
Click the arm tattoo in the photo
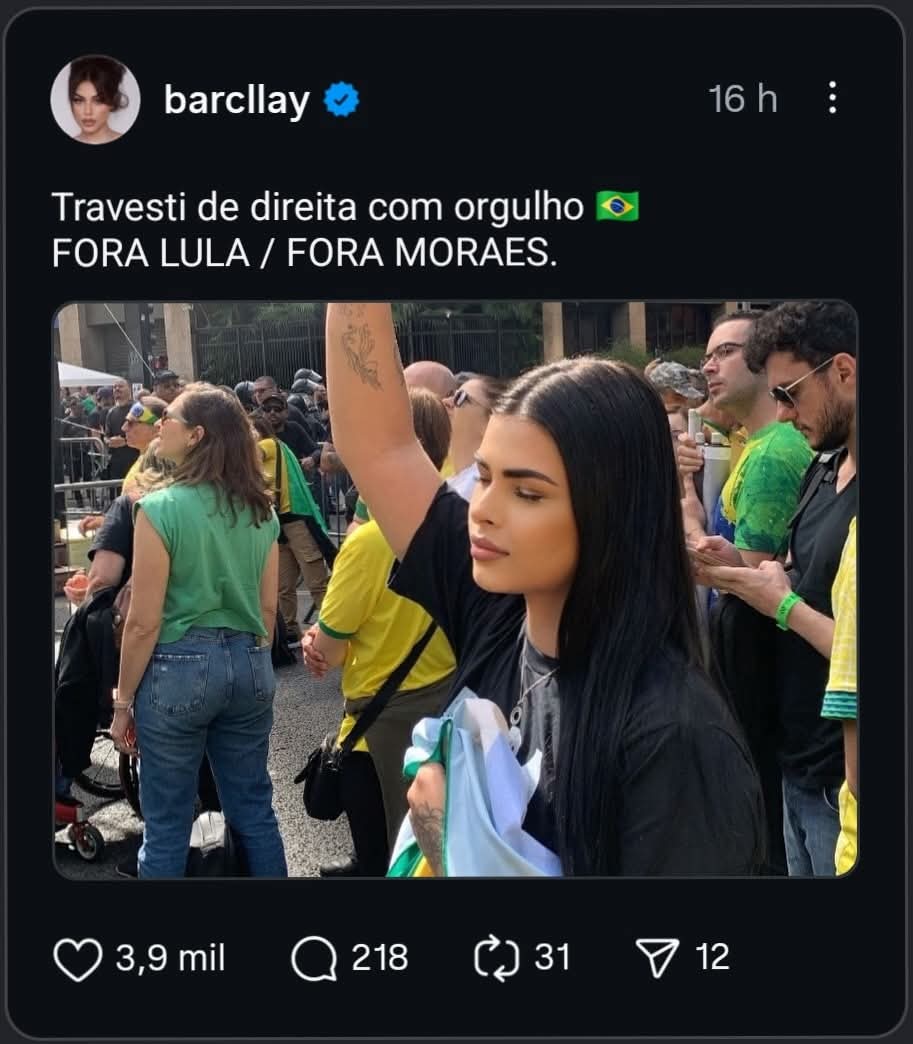tap(362, 346)
